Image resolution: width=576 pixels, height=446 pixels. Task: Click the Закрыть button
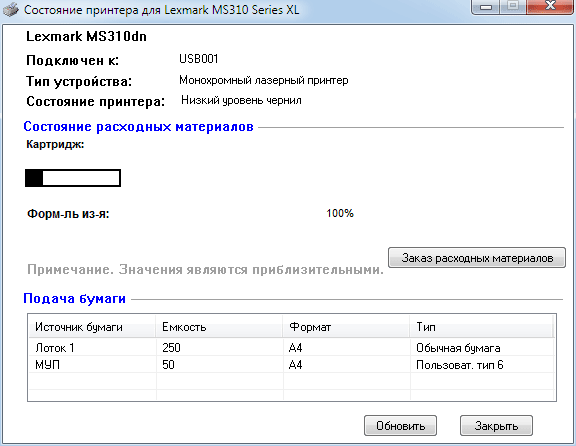tap(496, 425)
